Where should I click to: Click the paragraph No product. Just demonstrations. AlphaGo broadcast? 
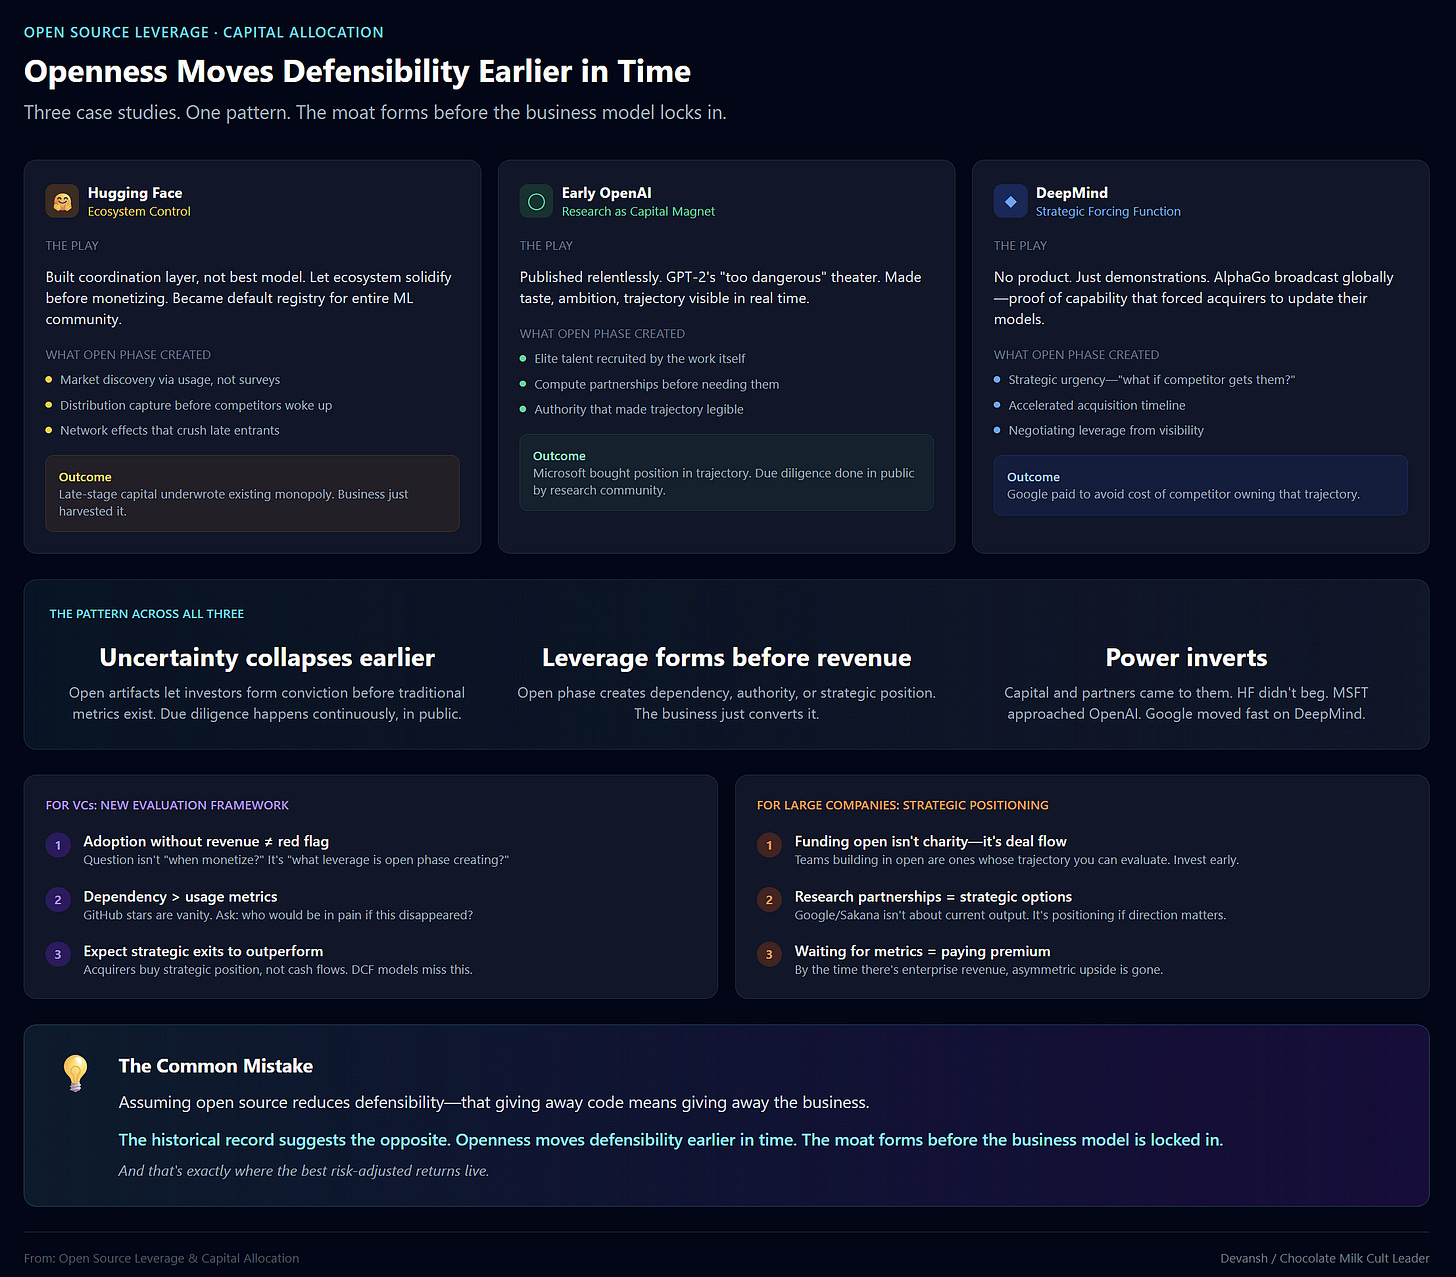pyautogui.click(x=1194, y=298)
